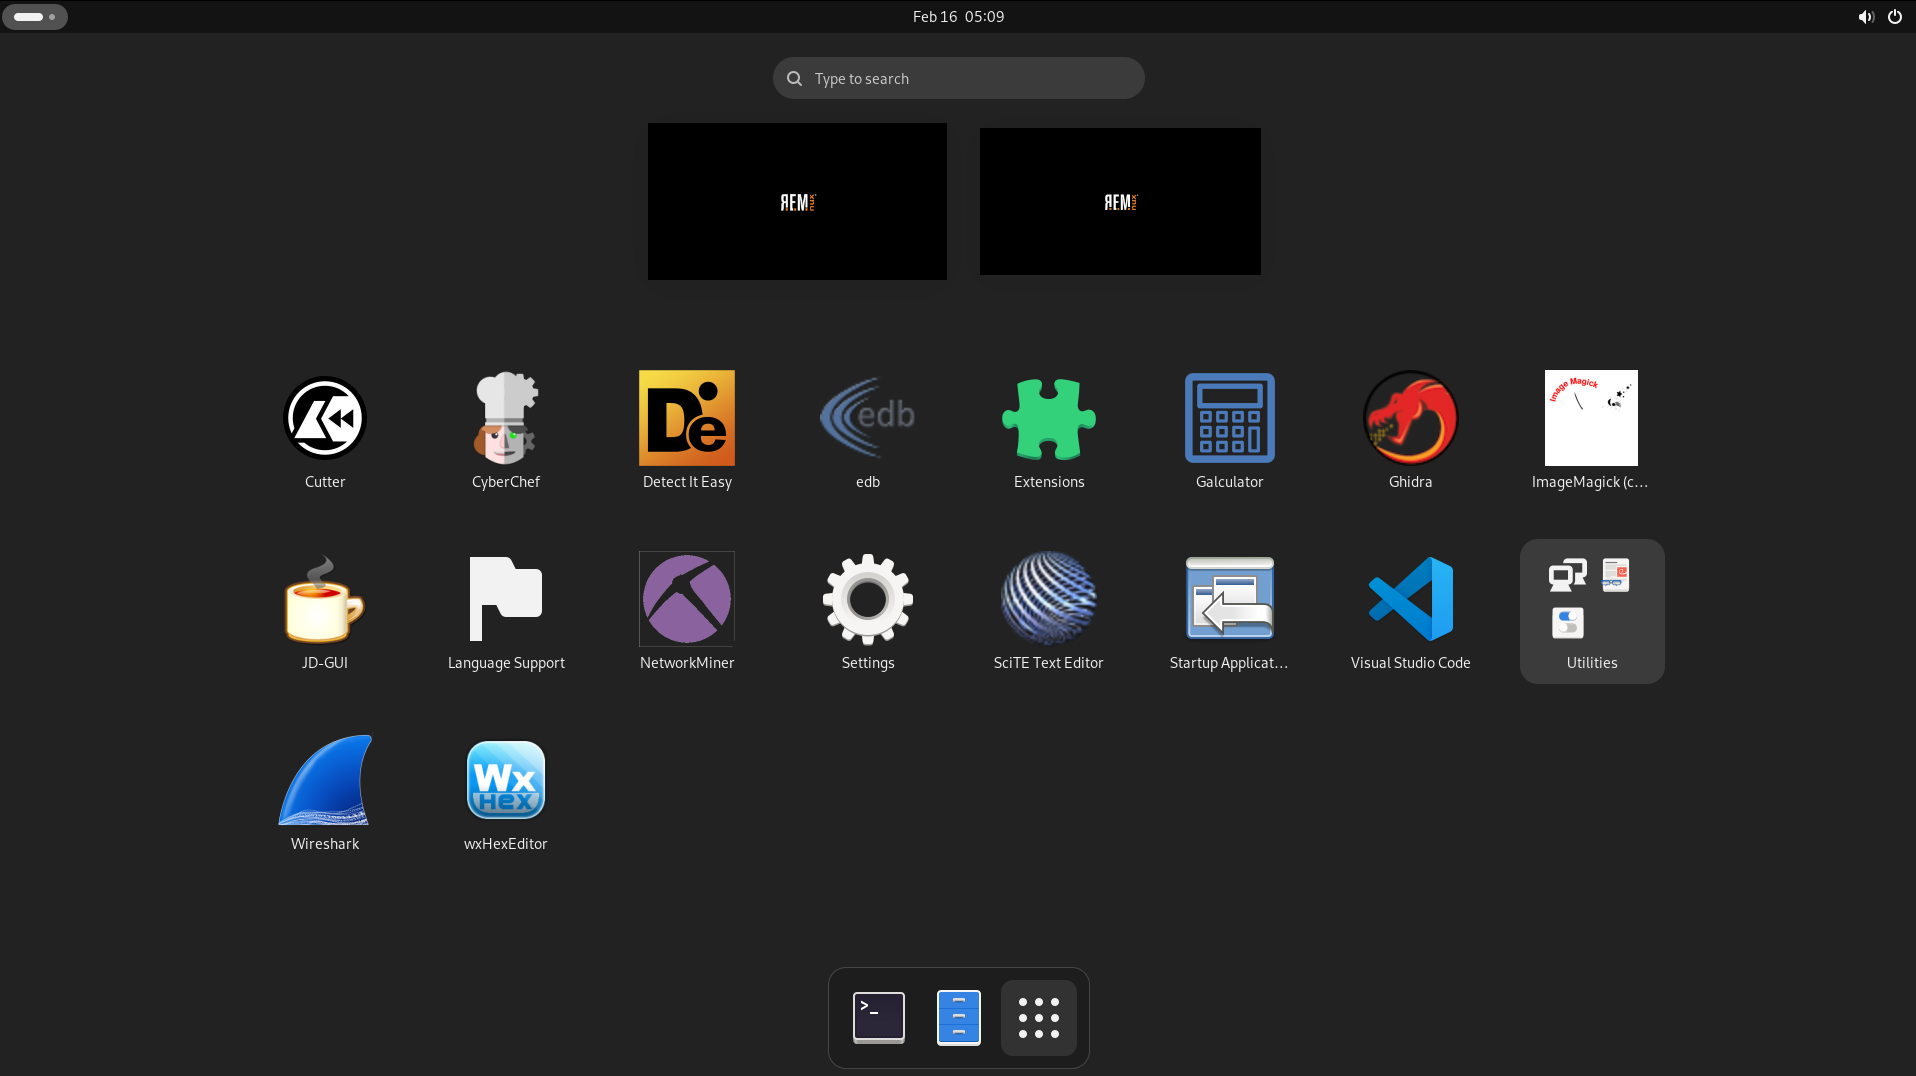This screenshot has width=1916, height=1076.
Task: Launch the Cutter application
Action: 324,419
